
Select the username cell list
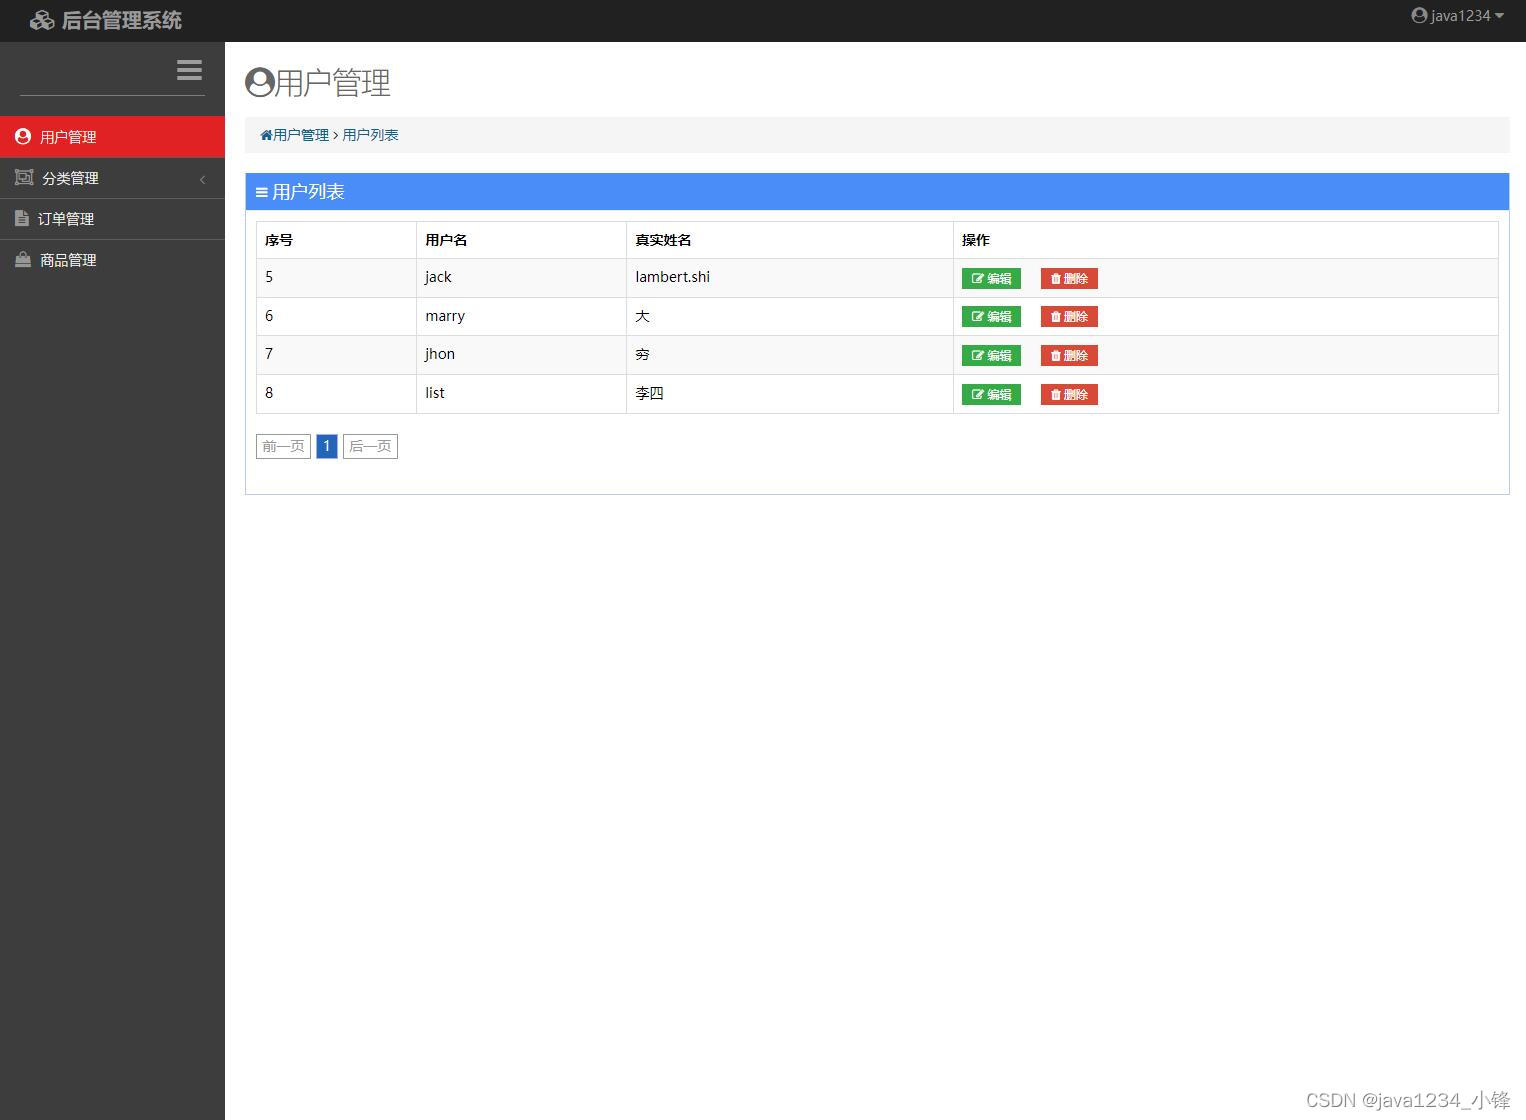tap(521, 393)
